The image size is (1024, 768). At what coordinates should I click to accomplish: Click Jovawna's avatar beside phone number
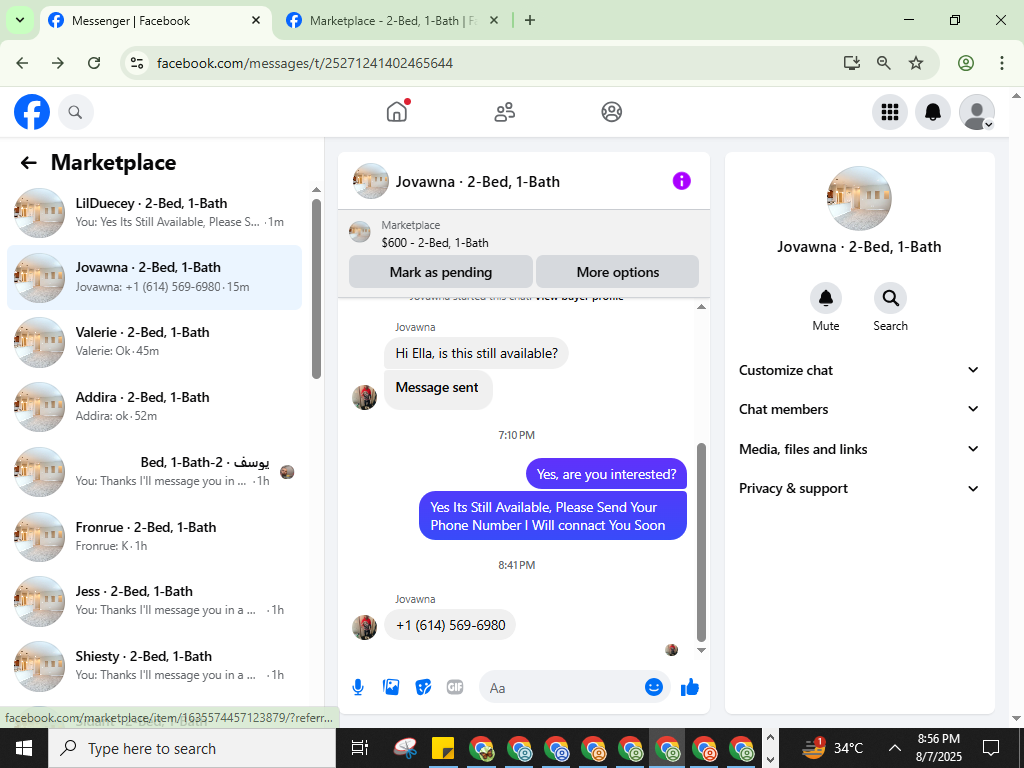pyautogui.click(x=364, y=627)
